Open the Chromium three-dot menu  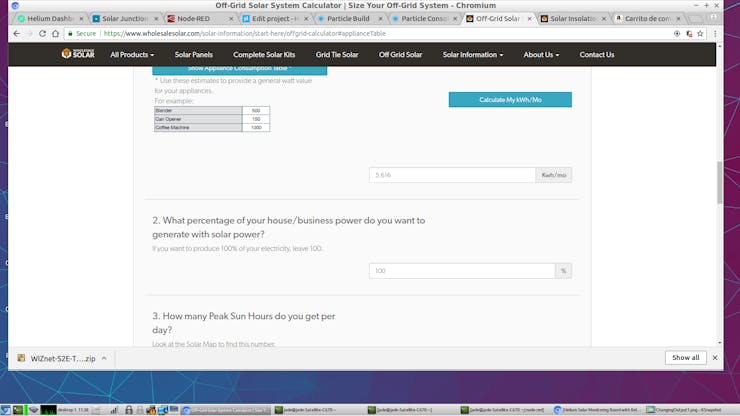[715, 34]
